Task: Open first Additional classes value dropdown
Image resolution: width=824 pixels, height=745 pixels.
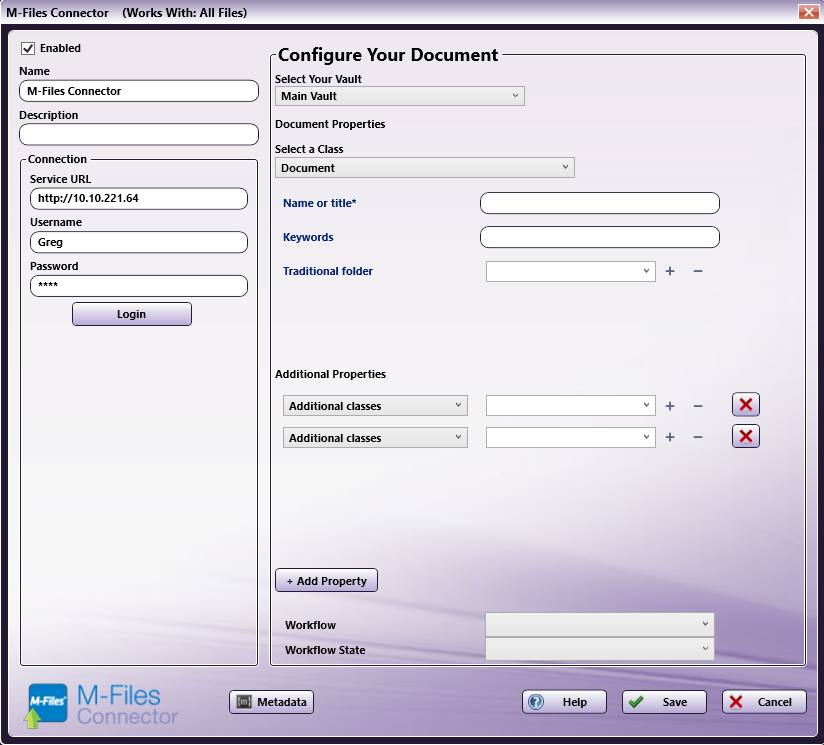Action: 571,406
